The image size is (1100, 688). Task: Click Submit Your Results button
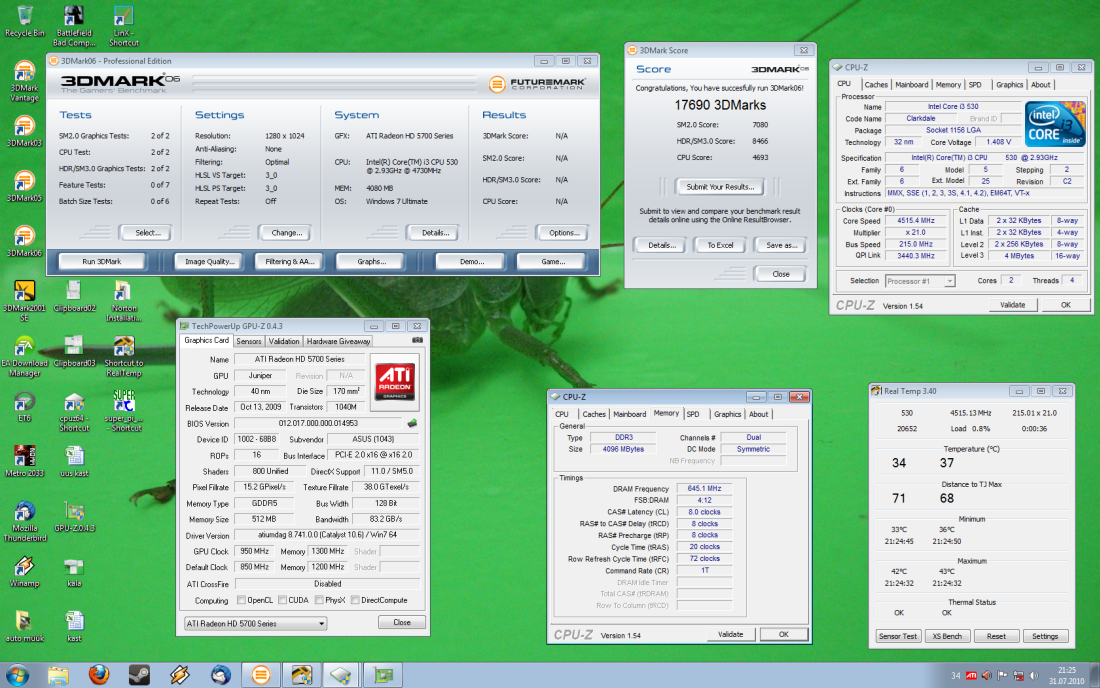(720, 187)
